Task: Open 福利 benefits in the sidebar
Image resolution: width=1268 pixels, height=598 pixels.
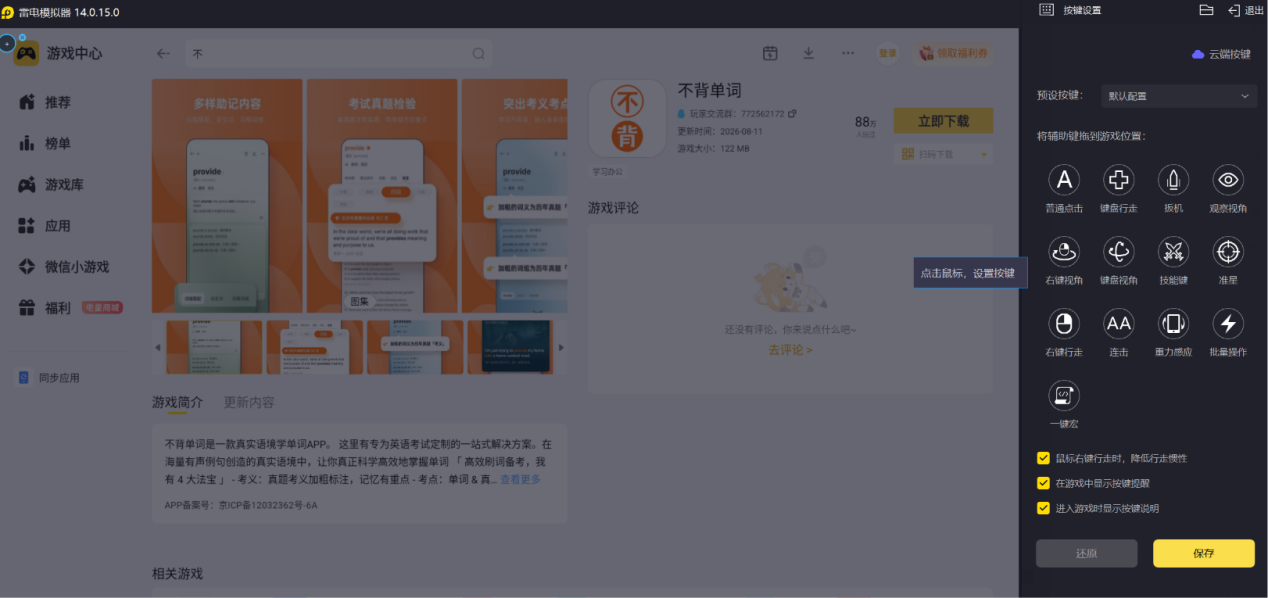Action: click(45, 308)
